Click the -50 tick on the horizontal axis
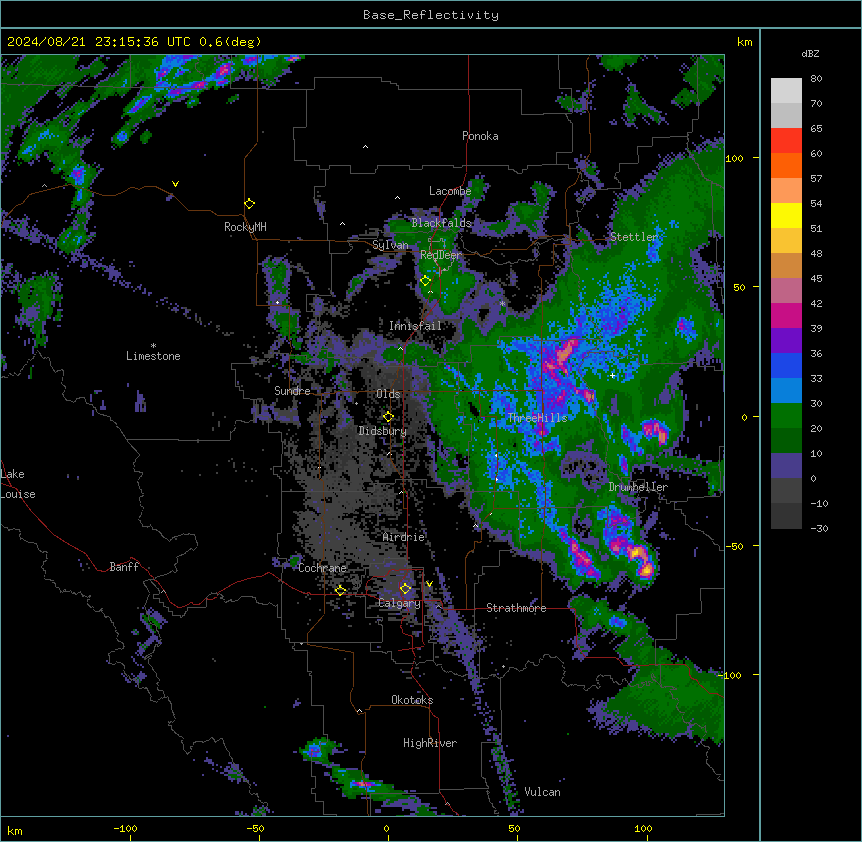 255,828
